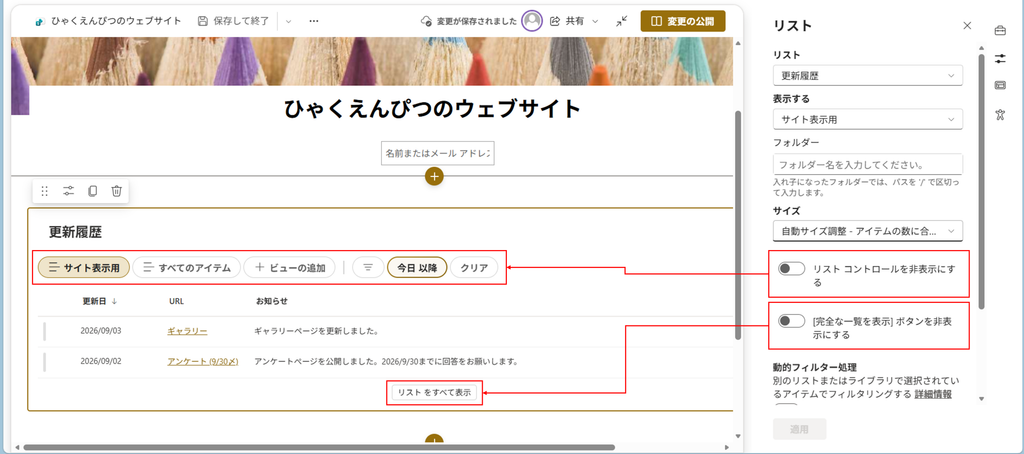Click the 変更の公開 publish button
Image resolution: width=1024 pixels, height=454 pixels.
tap(683, 21)
